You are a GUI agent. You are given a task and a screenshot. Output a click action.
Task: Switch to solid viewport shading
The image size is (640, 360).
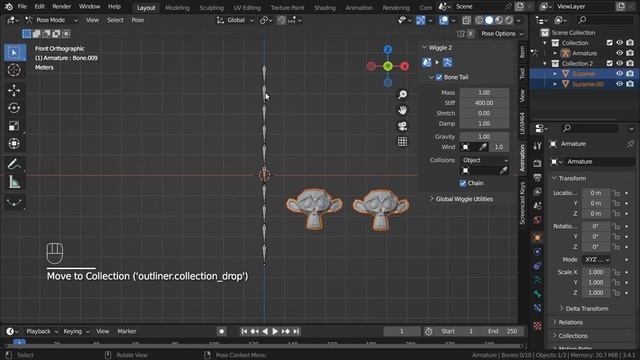489,20
